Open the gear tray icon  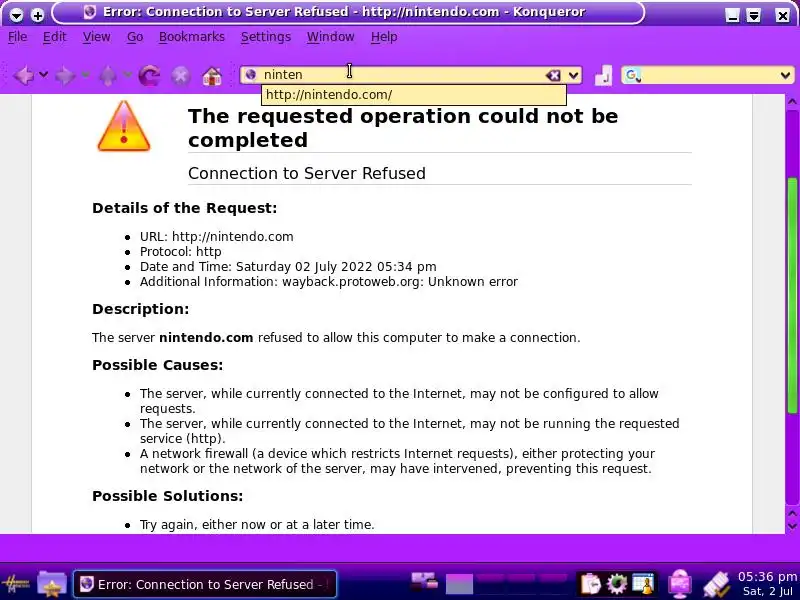click(616, 584)
